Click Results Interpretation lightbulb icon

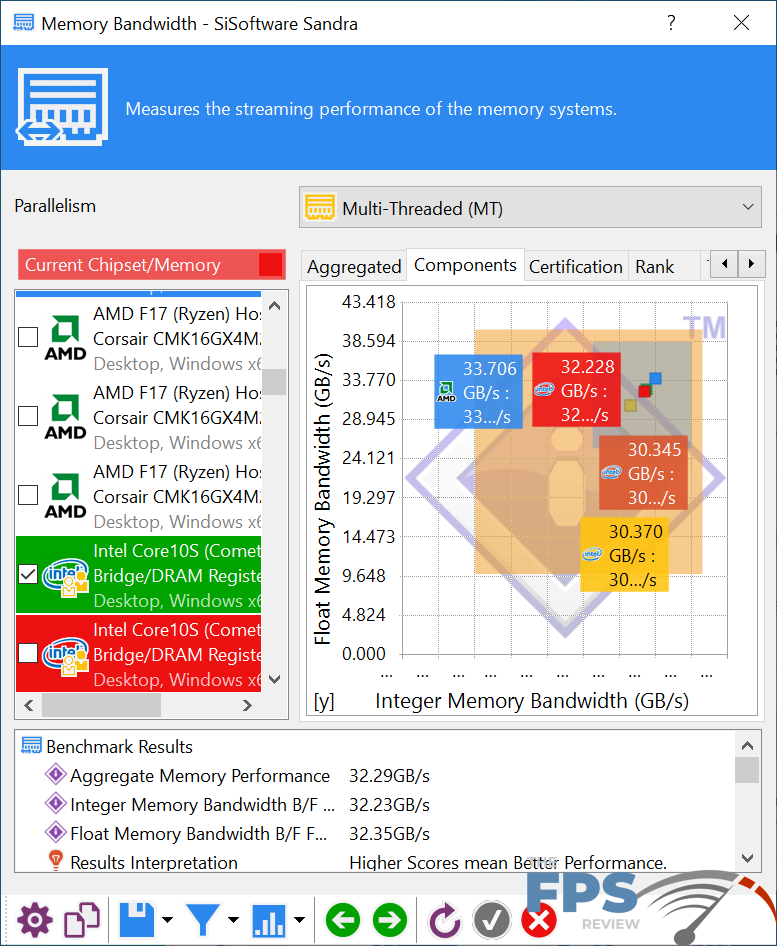point(56,860)
